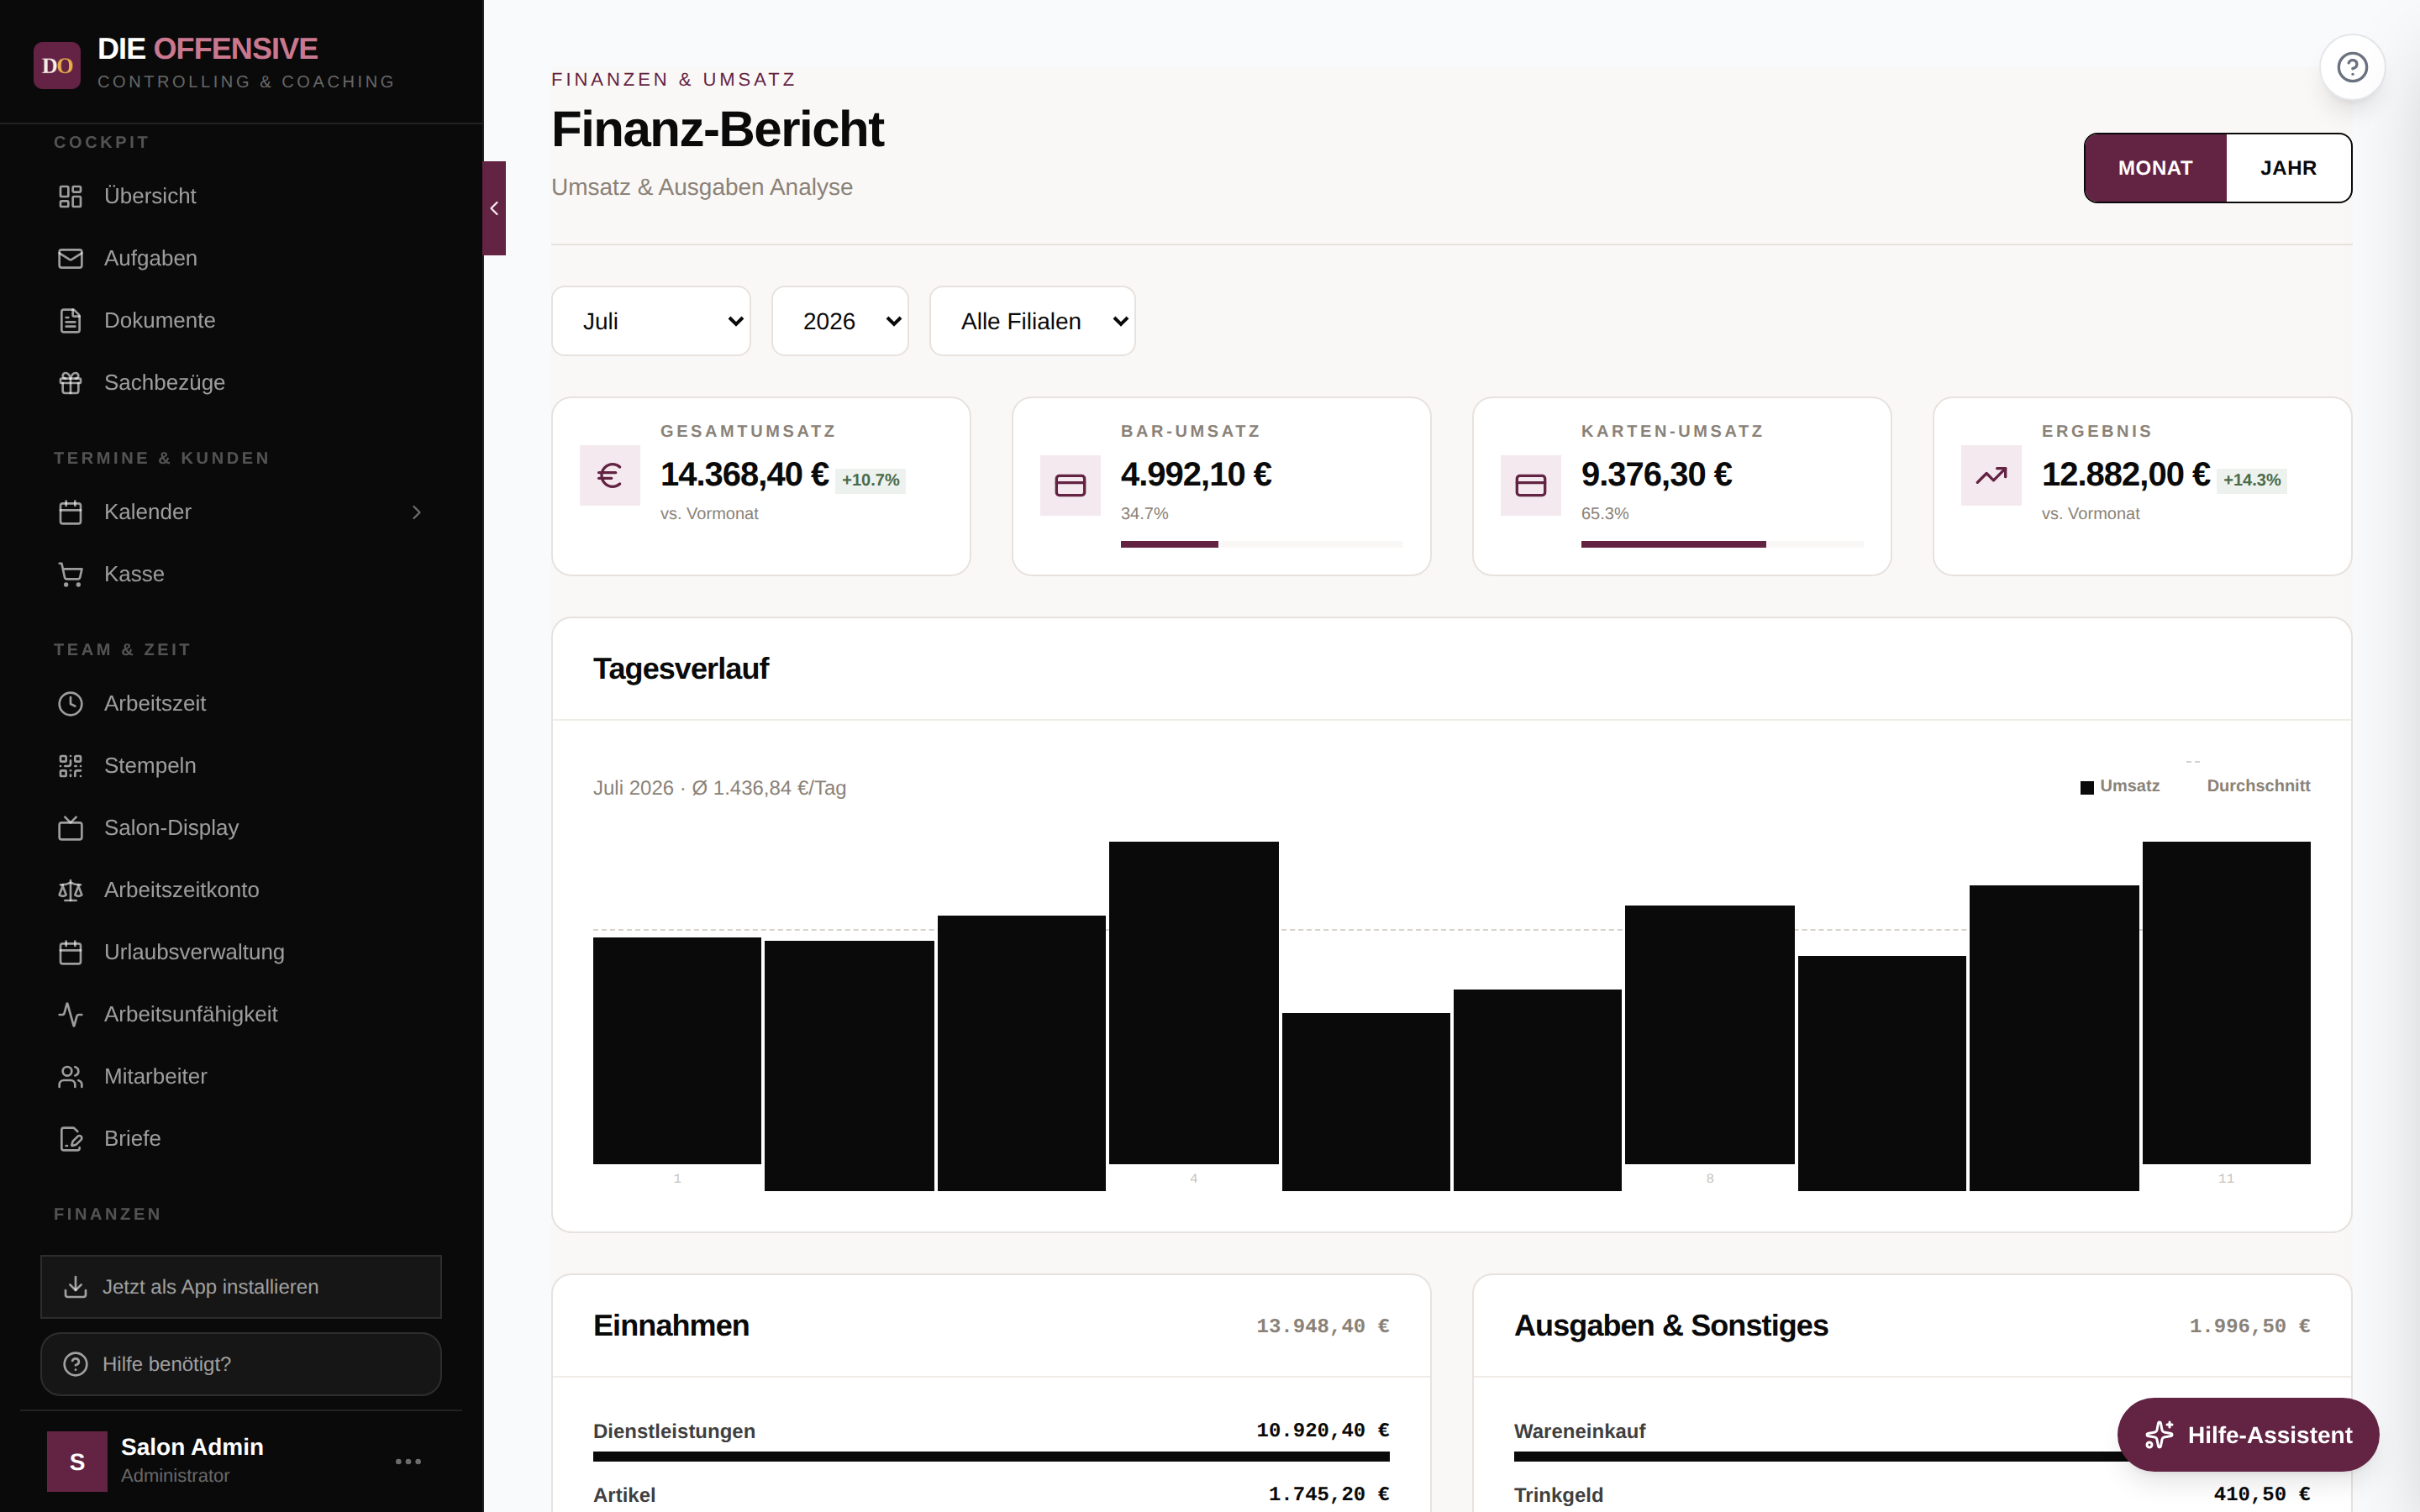
Task: Open the three-dot menu beside Salon Admin
Action: pos(408,1461)
